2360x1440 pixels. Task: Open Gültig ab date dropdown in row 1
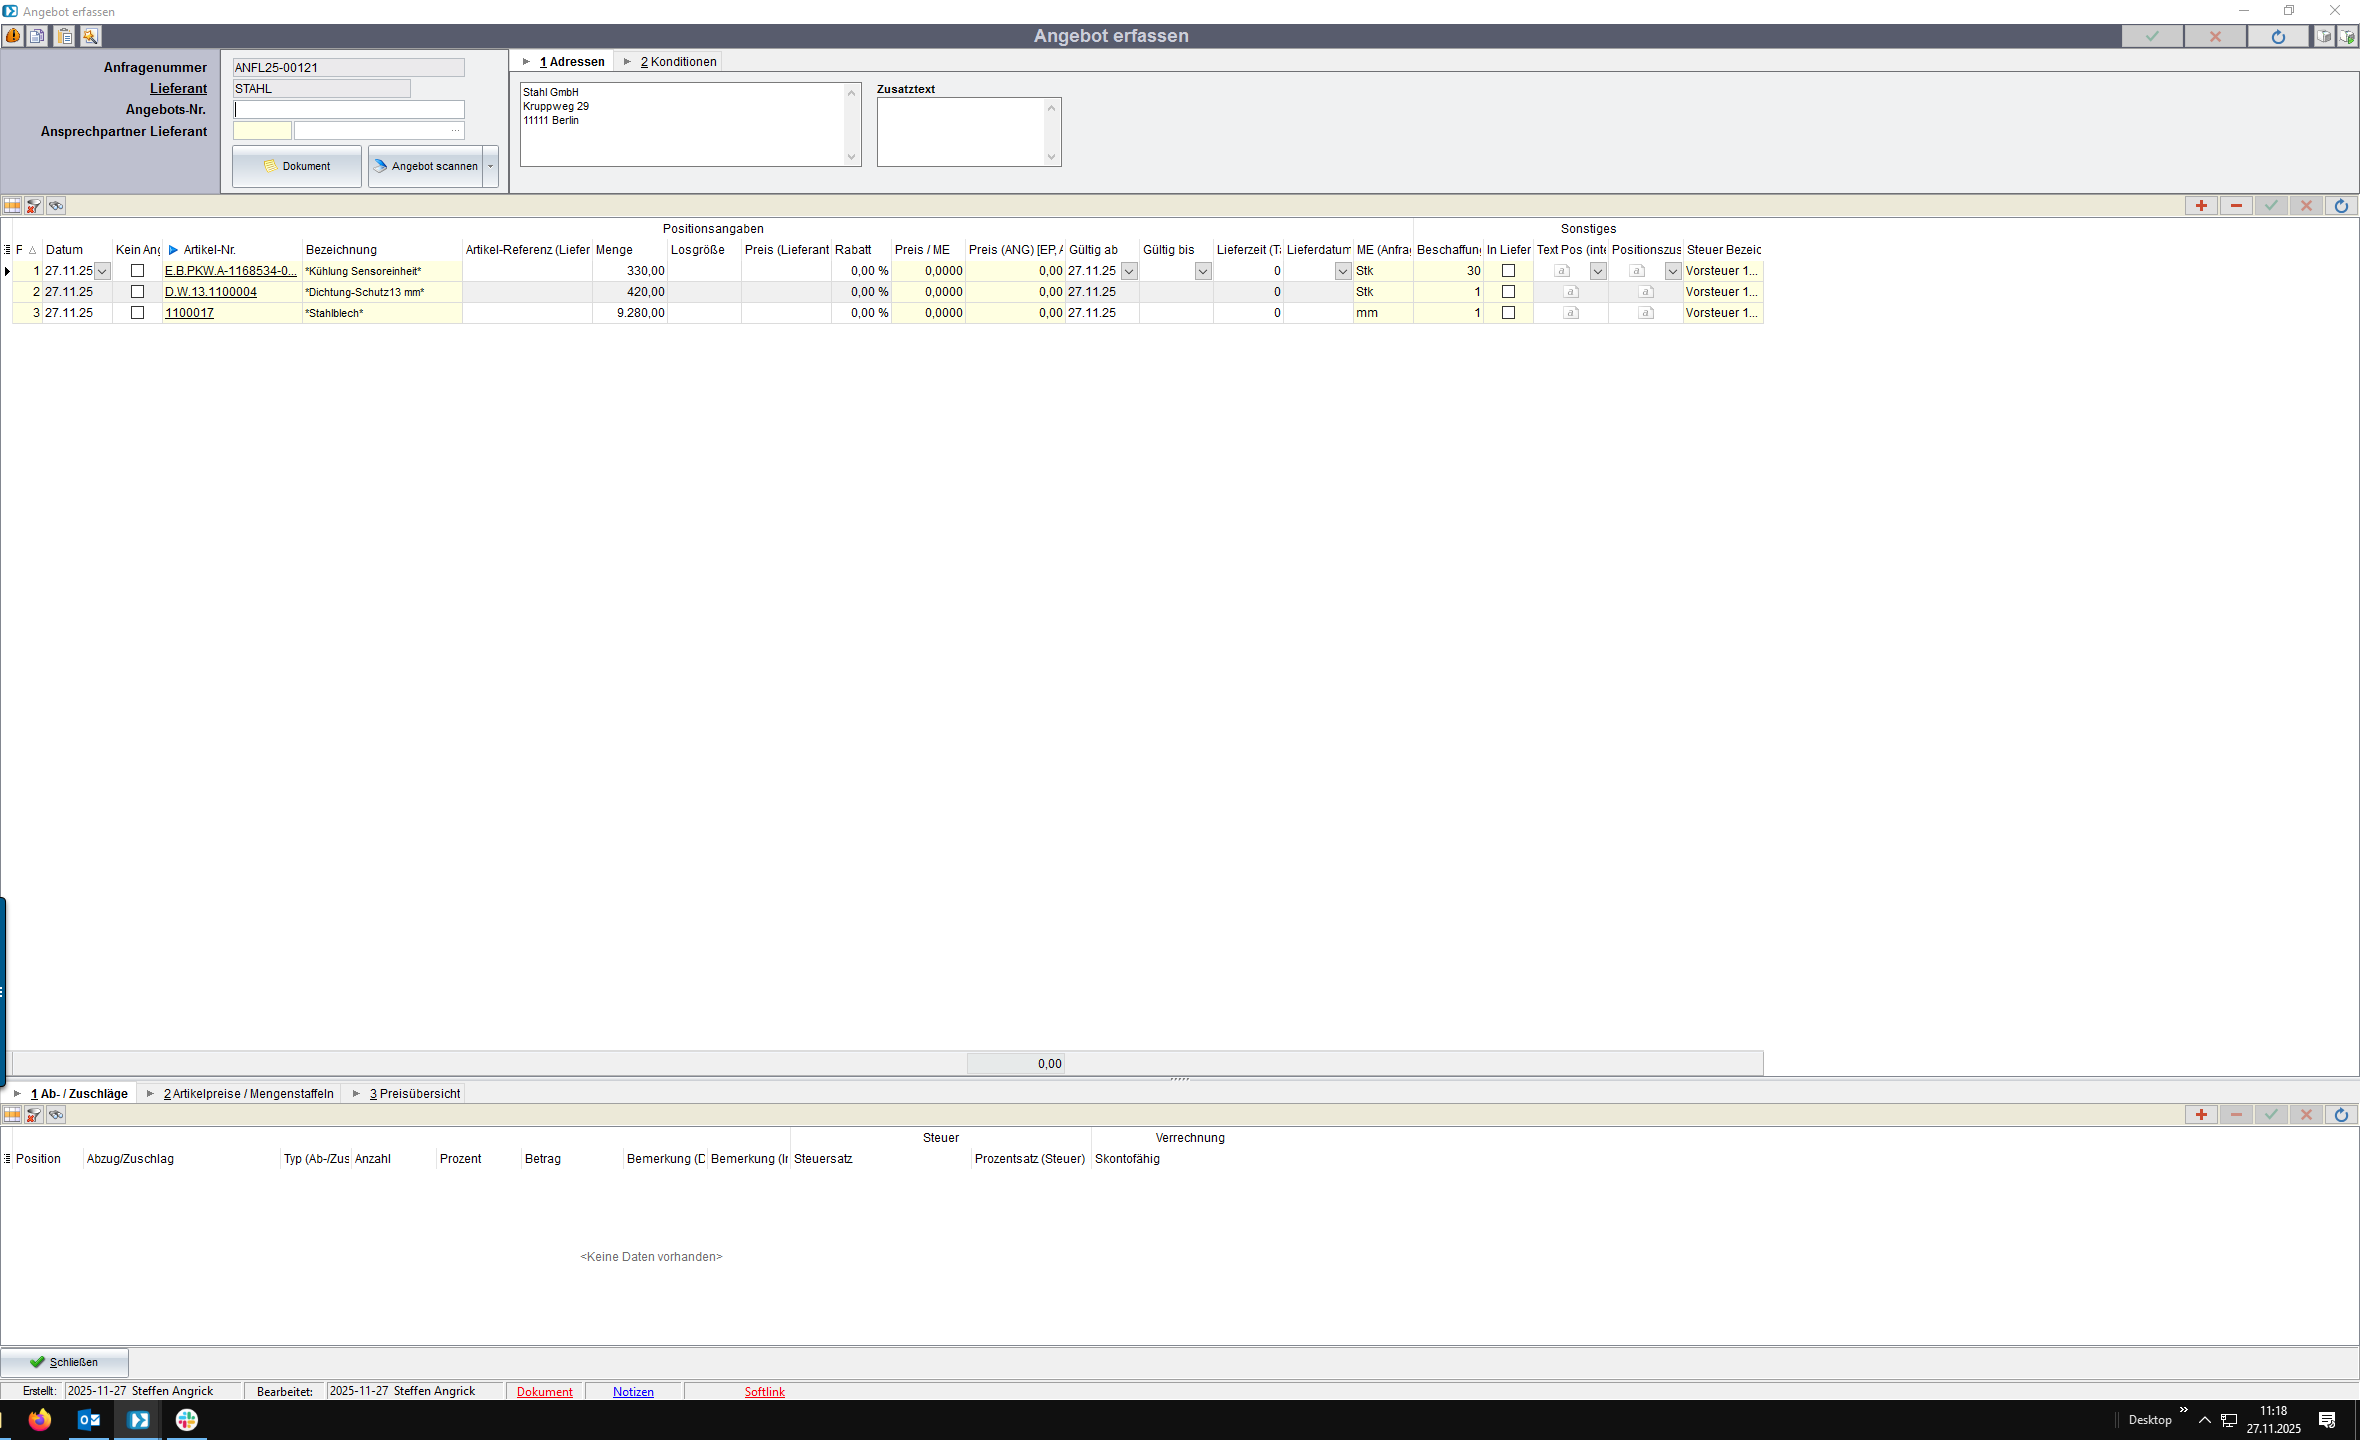[x=1129, y=271]
